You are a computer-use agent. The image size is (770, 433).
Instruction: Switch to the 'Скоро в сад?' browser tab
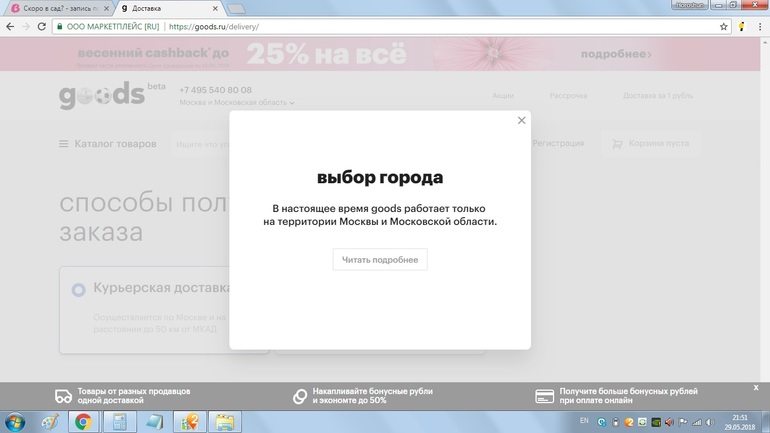58,8
